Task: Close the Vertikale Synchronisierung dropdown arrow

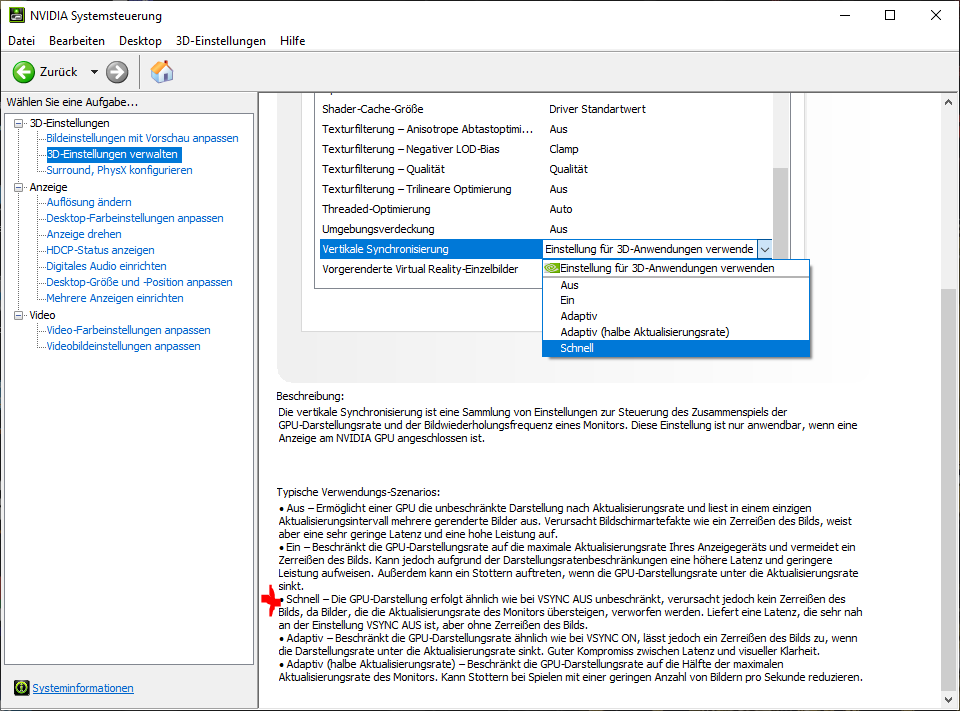Action: 764,249
